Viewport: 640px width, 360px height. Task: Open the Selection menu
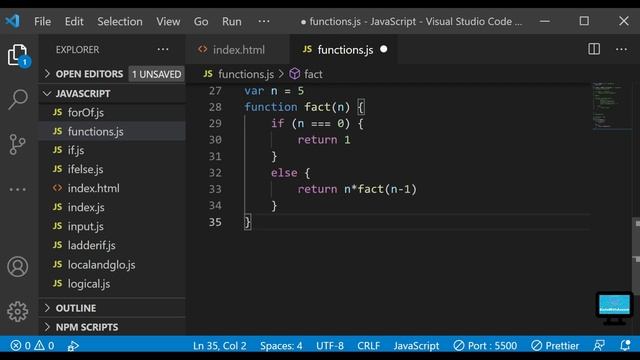pos(120,21)
